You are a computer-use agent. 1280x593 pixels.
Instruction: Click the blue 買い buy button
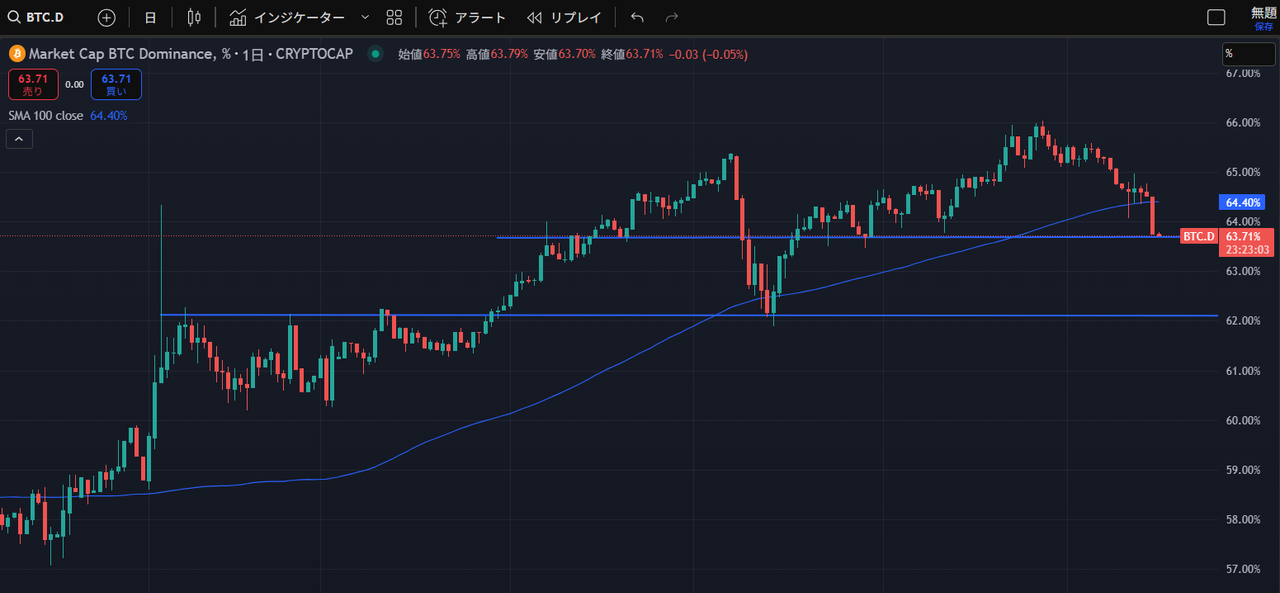[x=116, y=84]
